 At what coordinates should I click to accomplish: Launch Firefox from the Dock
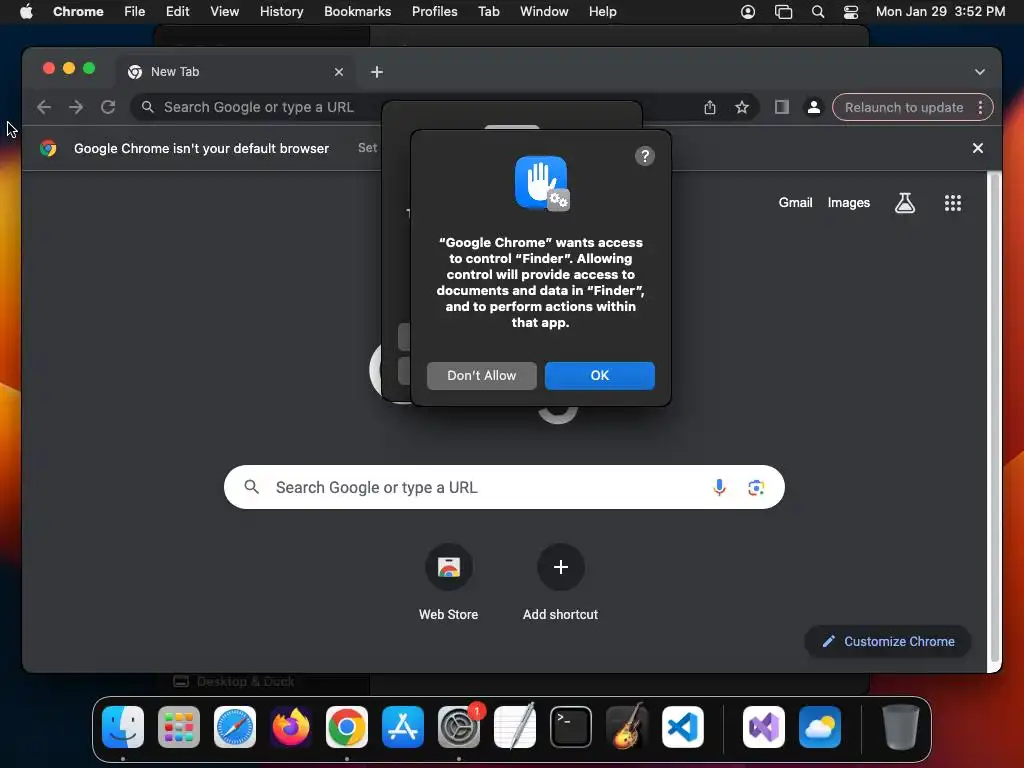(291, 727)
